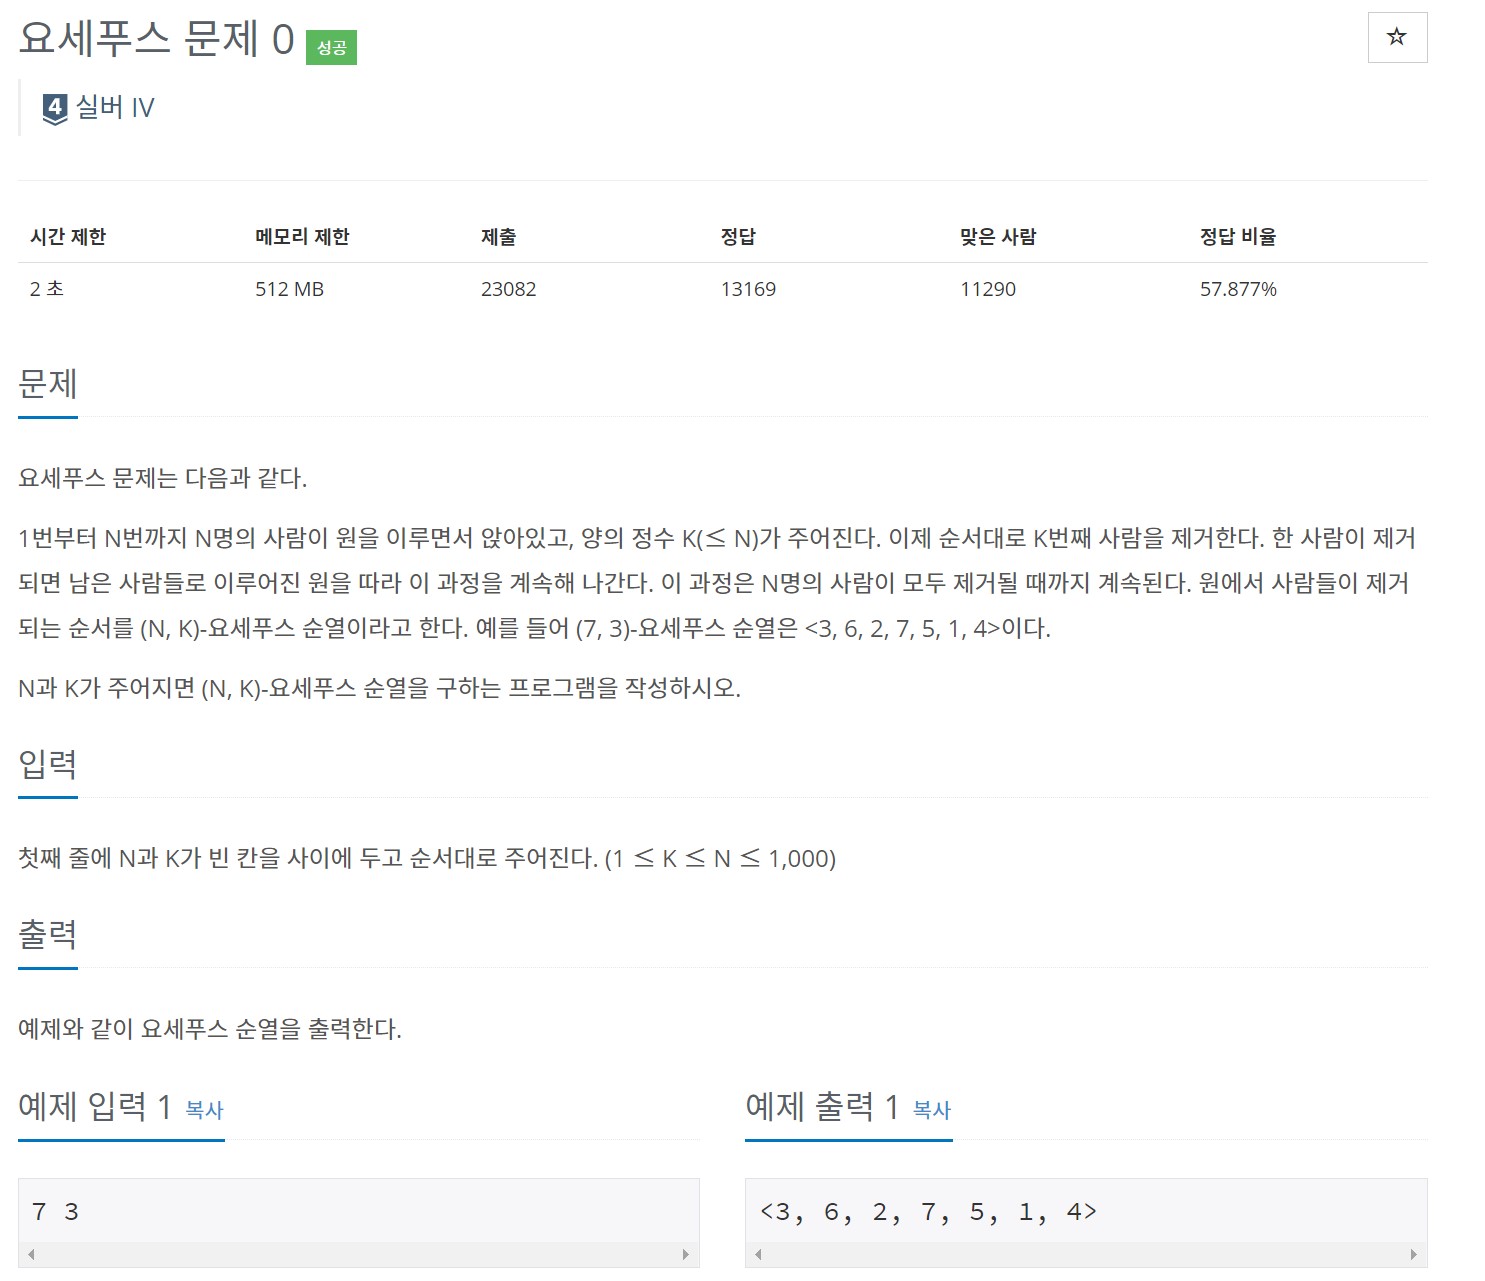Click the solvers count 11290

pyautogui.click(x=988, y=289)
